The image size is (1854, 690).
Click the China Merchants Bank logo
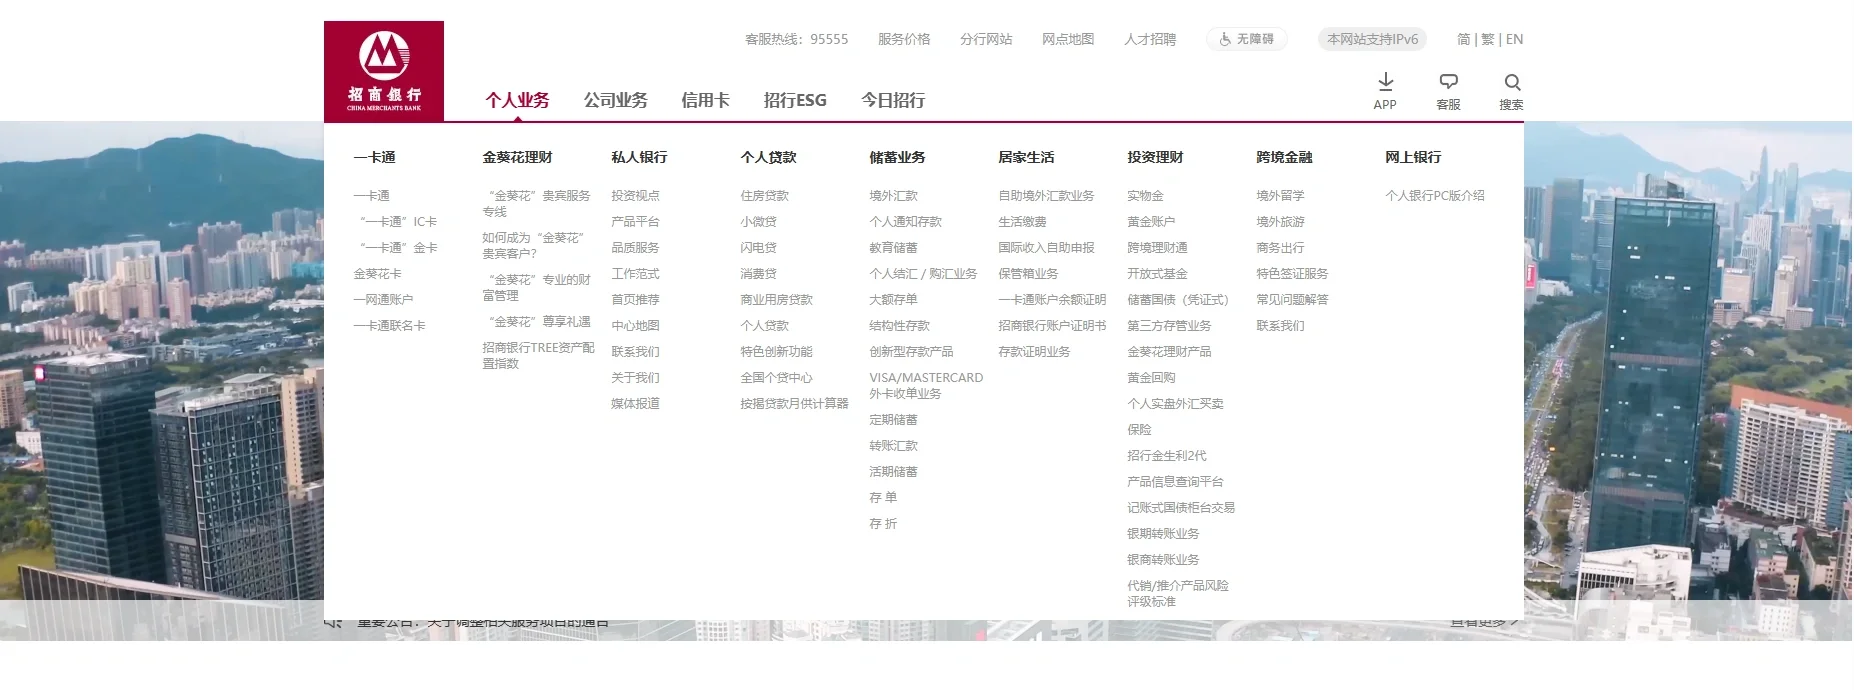[x=384, y=71]
